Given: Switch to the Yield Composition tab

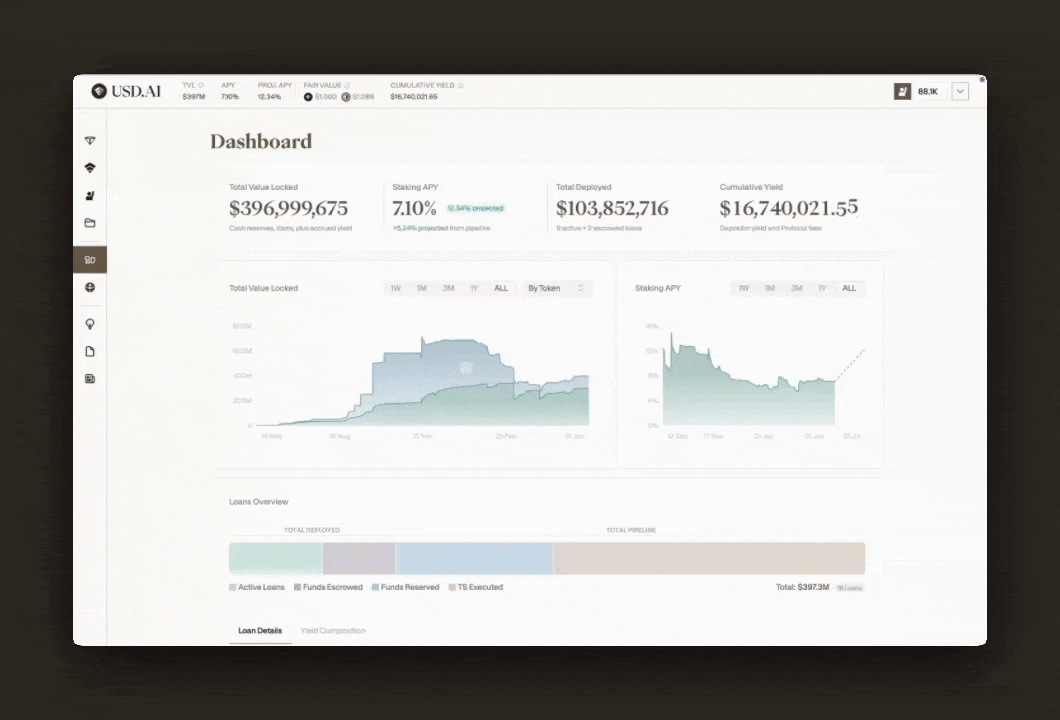Looking at the screenshot, I should click(333, 631).
